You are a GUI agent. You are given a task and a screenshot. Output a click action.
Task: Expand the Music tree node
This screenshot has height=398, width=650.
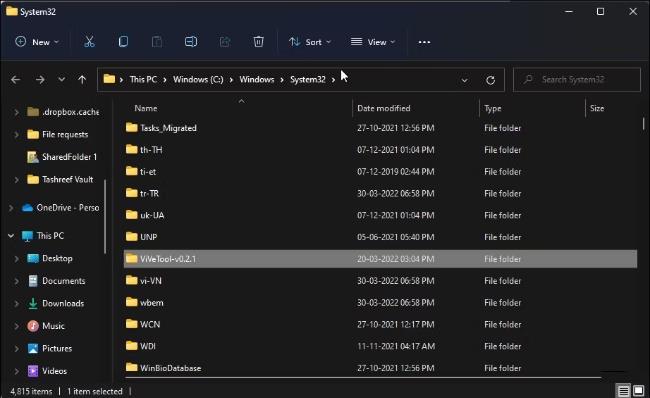tap(17, 326)
